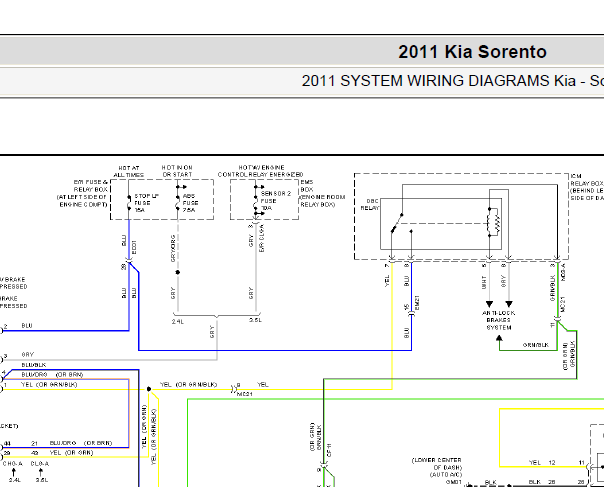This screenshot has height=487, width=604.
Task: Click the DBC relay coil symbol
Action: 494,222
